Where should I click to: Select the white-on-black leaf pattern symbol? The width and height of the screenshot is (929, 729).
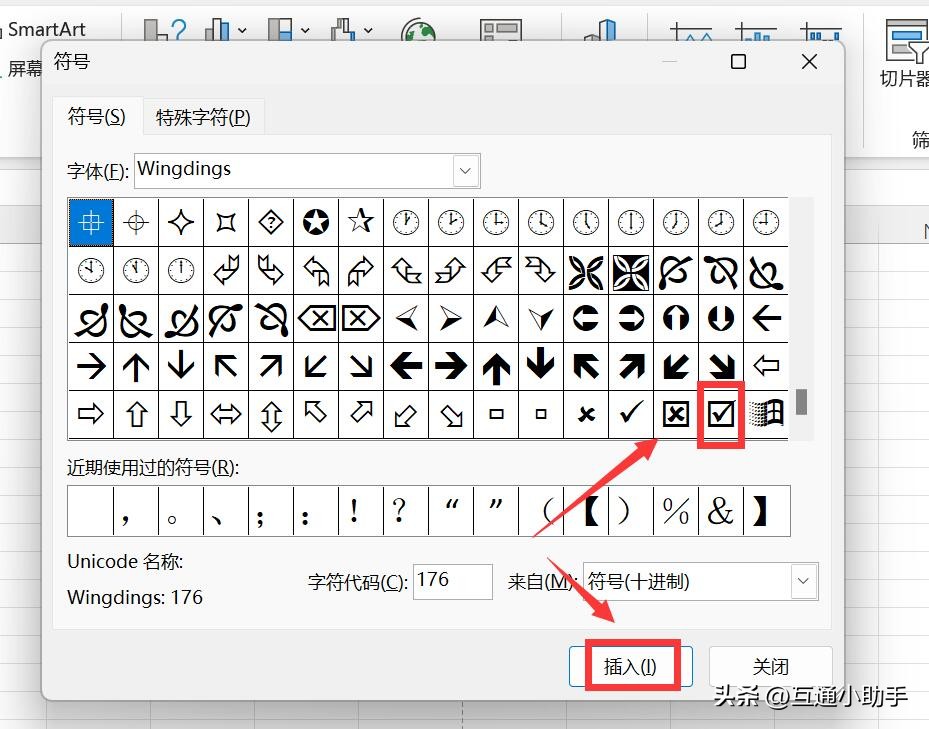[631, 271]
